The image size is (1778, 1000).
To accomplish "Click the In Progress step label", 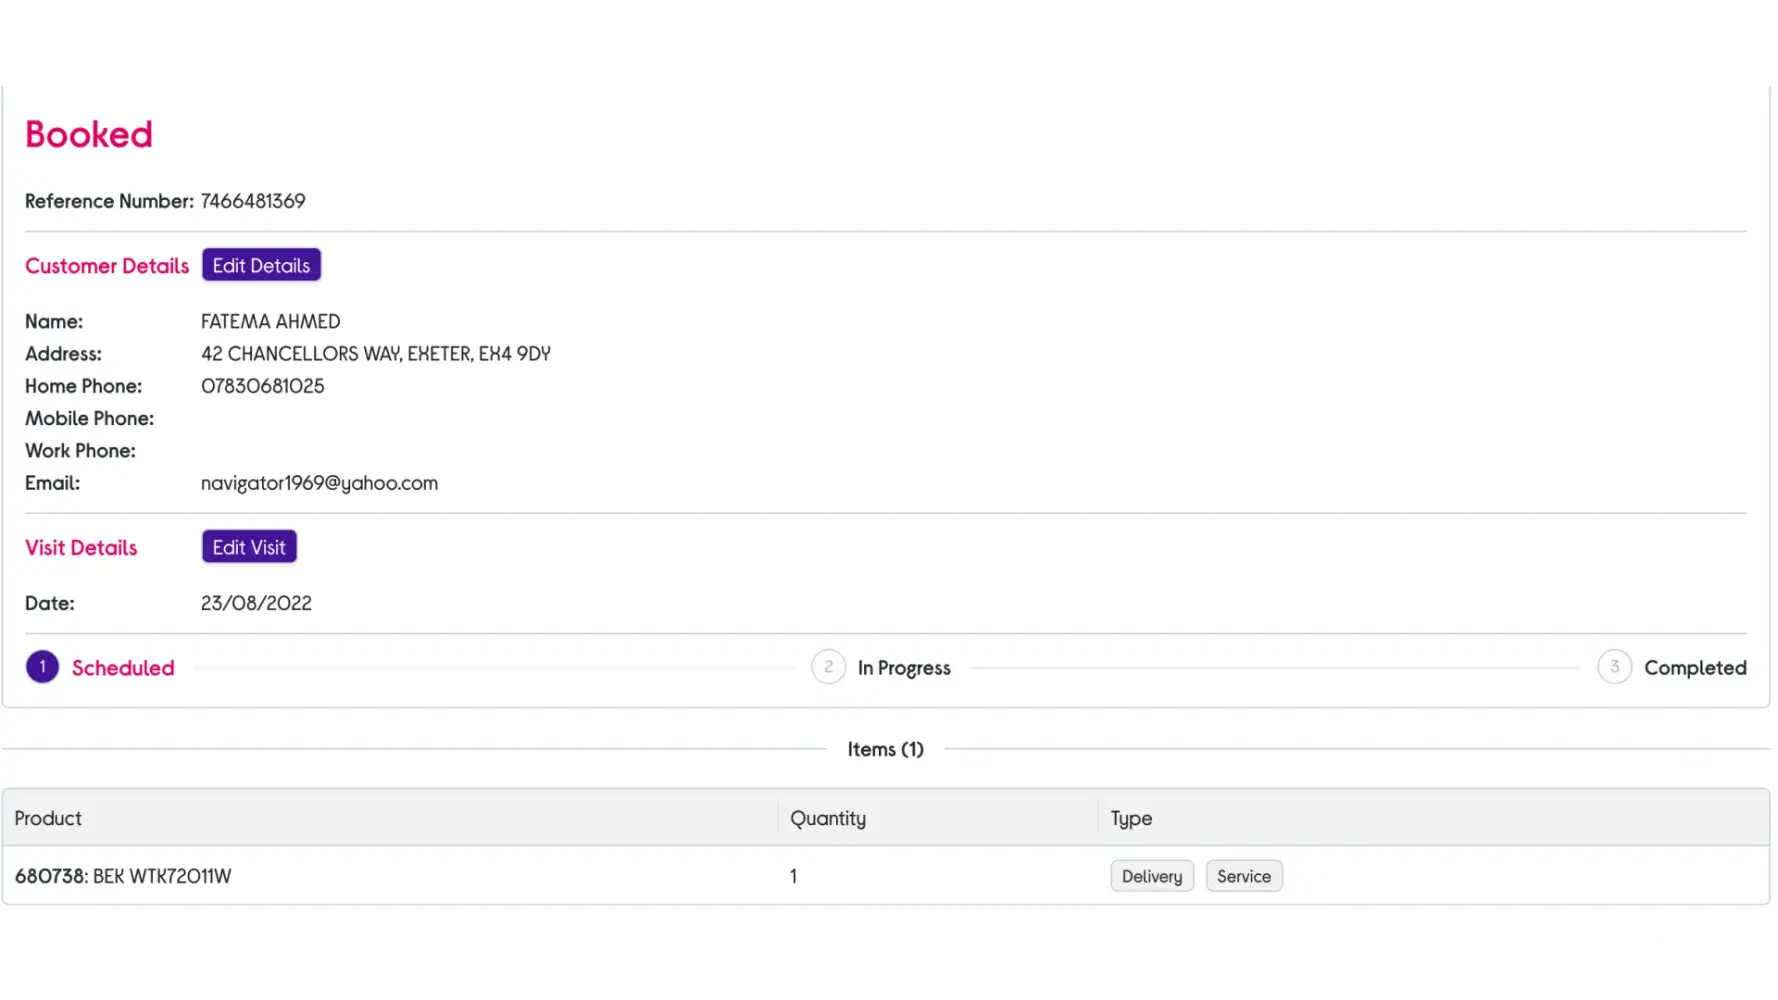I will click(904, 668).
